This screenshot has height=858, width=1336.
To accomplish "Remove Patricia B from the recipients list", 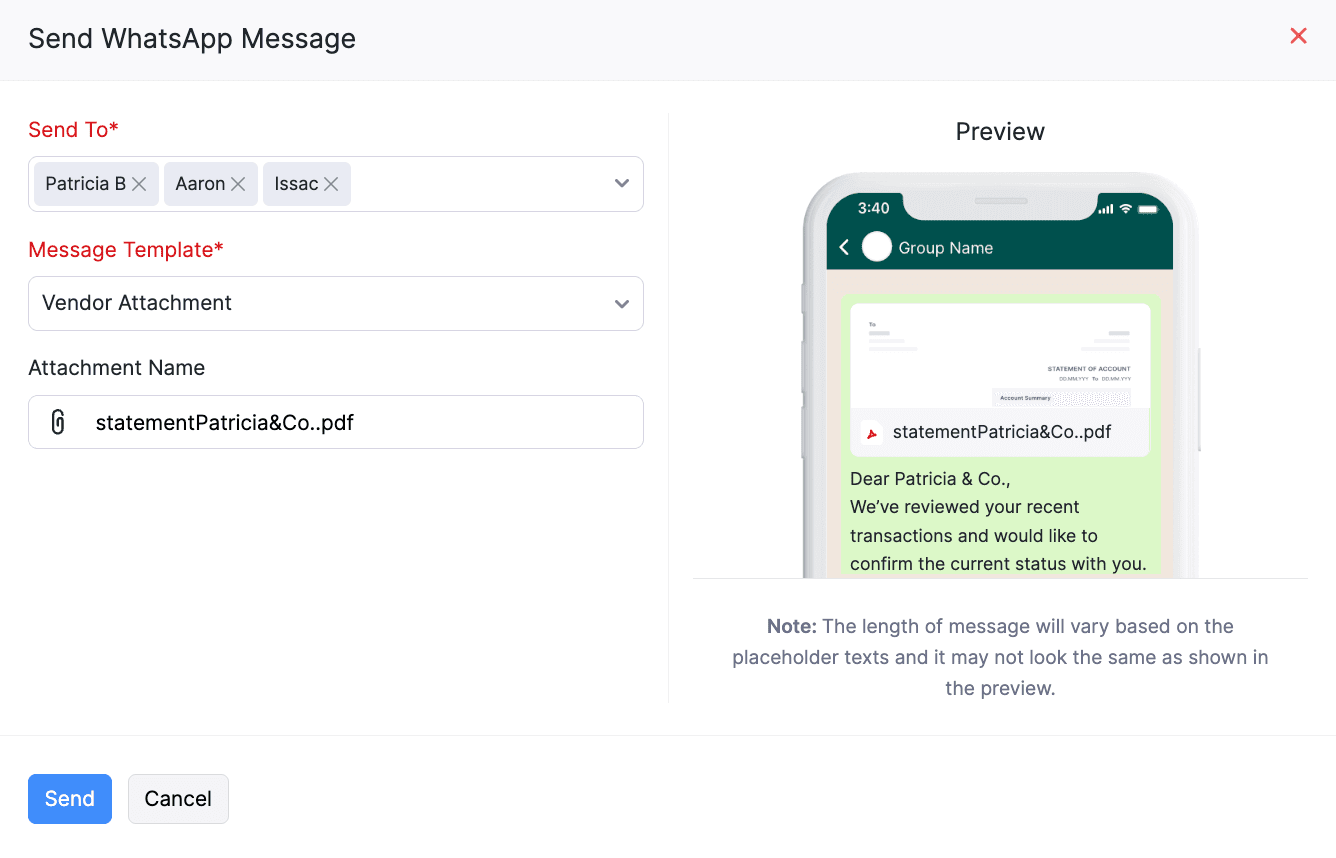I will tap(139, 183).
